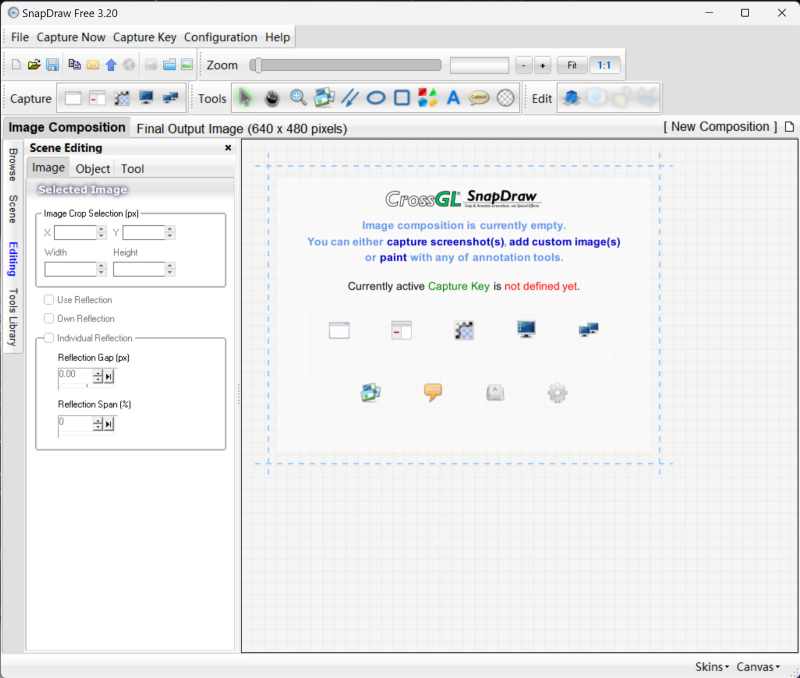Click the Reflection Gap input field
This screenshot has width=800, height=678.
75,376
